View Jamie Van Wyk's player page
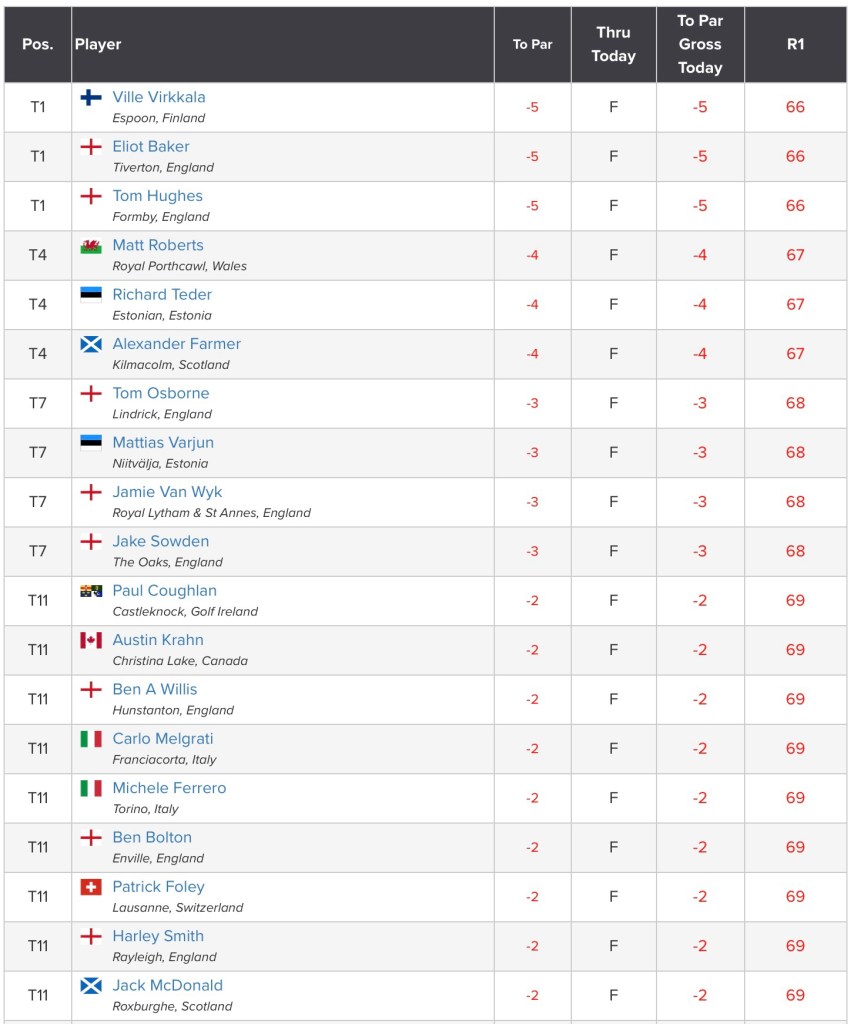The image size is (854, 1024). [167, 492]
